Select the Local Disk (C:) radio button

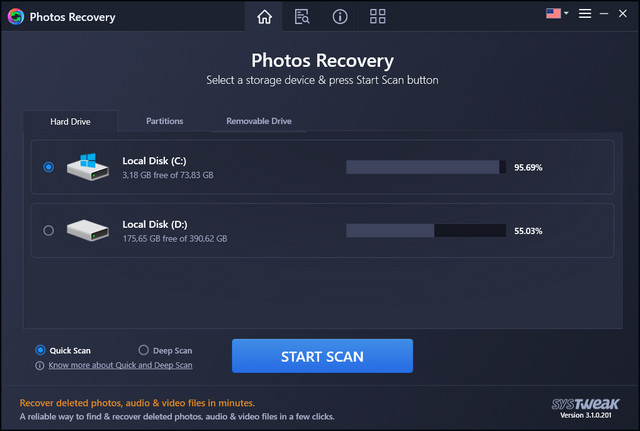[48, 167]
